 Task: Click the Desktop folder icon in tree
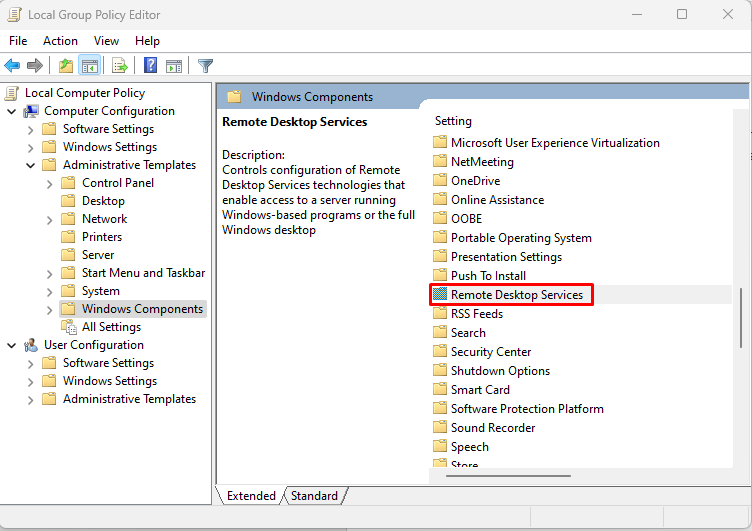point(68,201)
